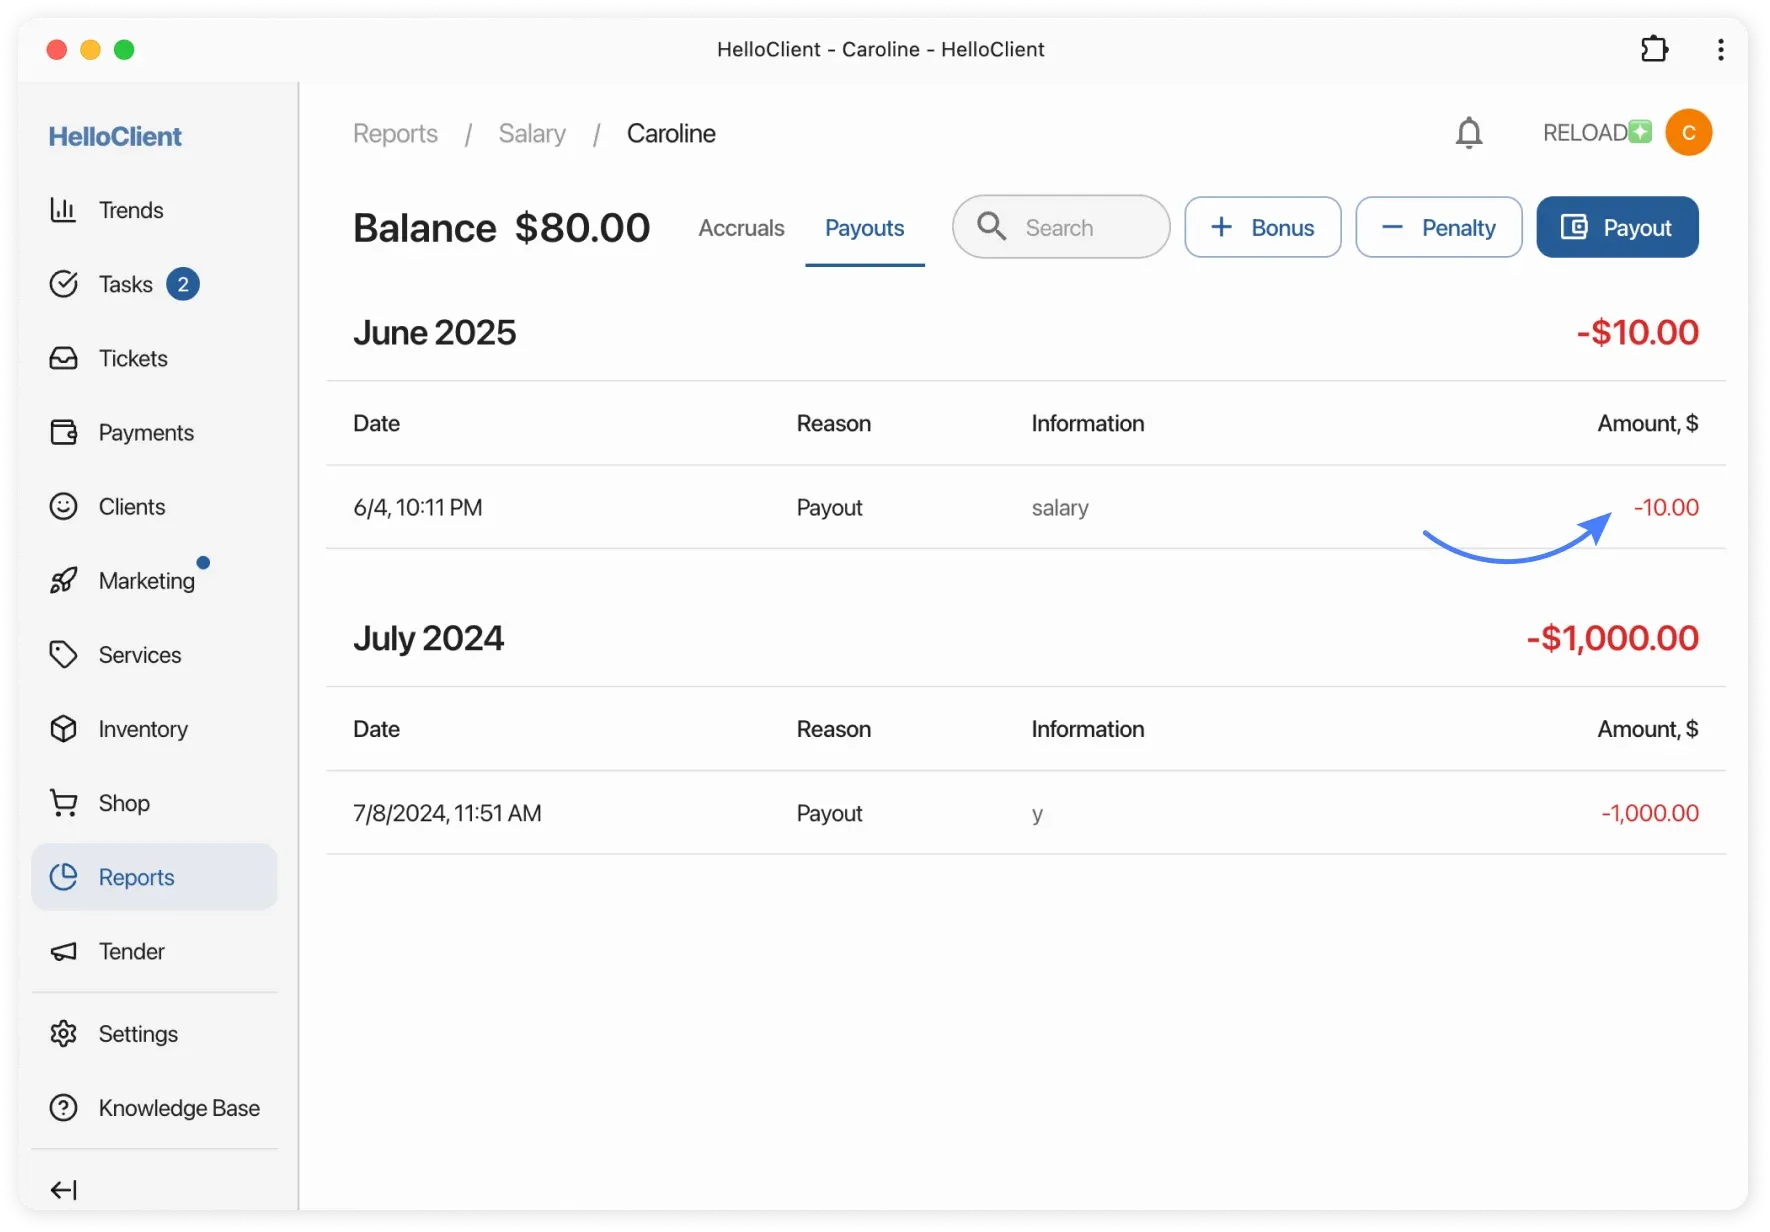Open the Tender megaphone section
The width and height of the screenshot is (1770, 1232).
[x=130, y=951]
